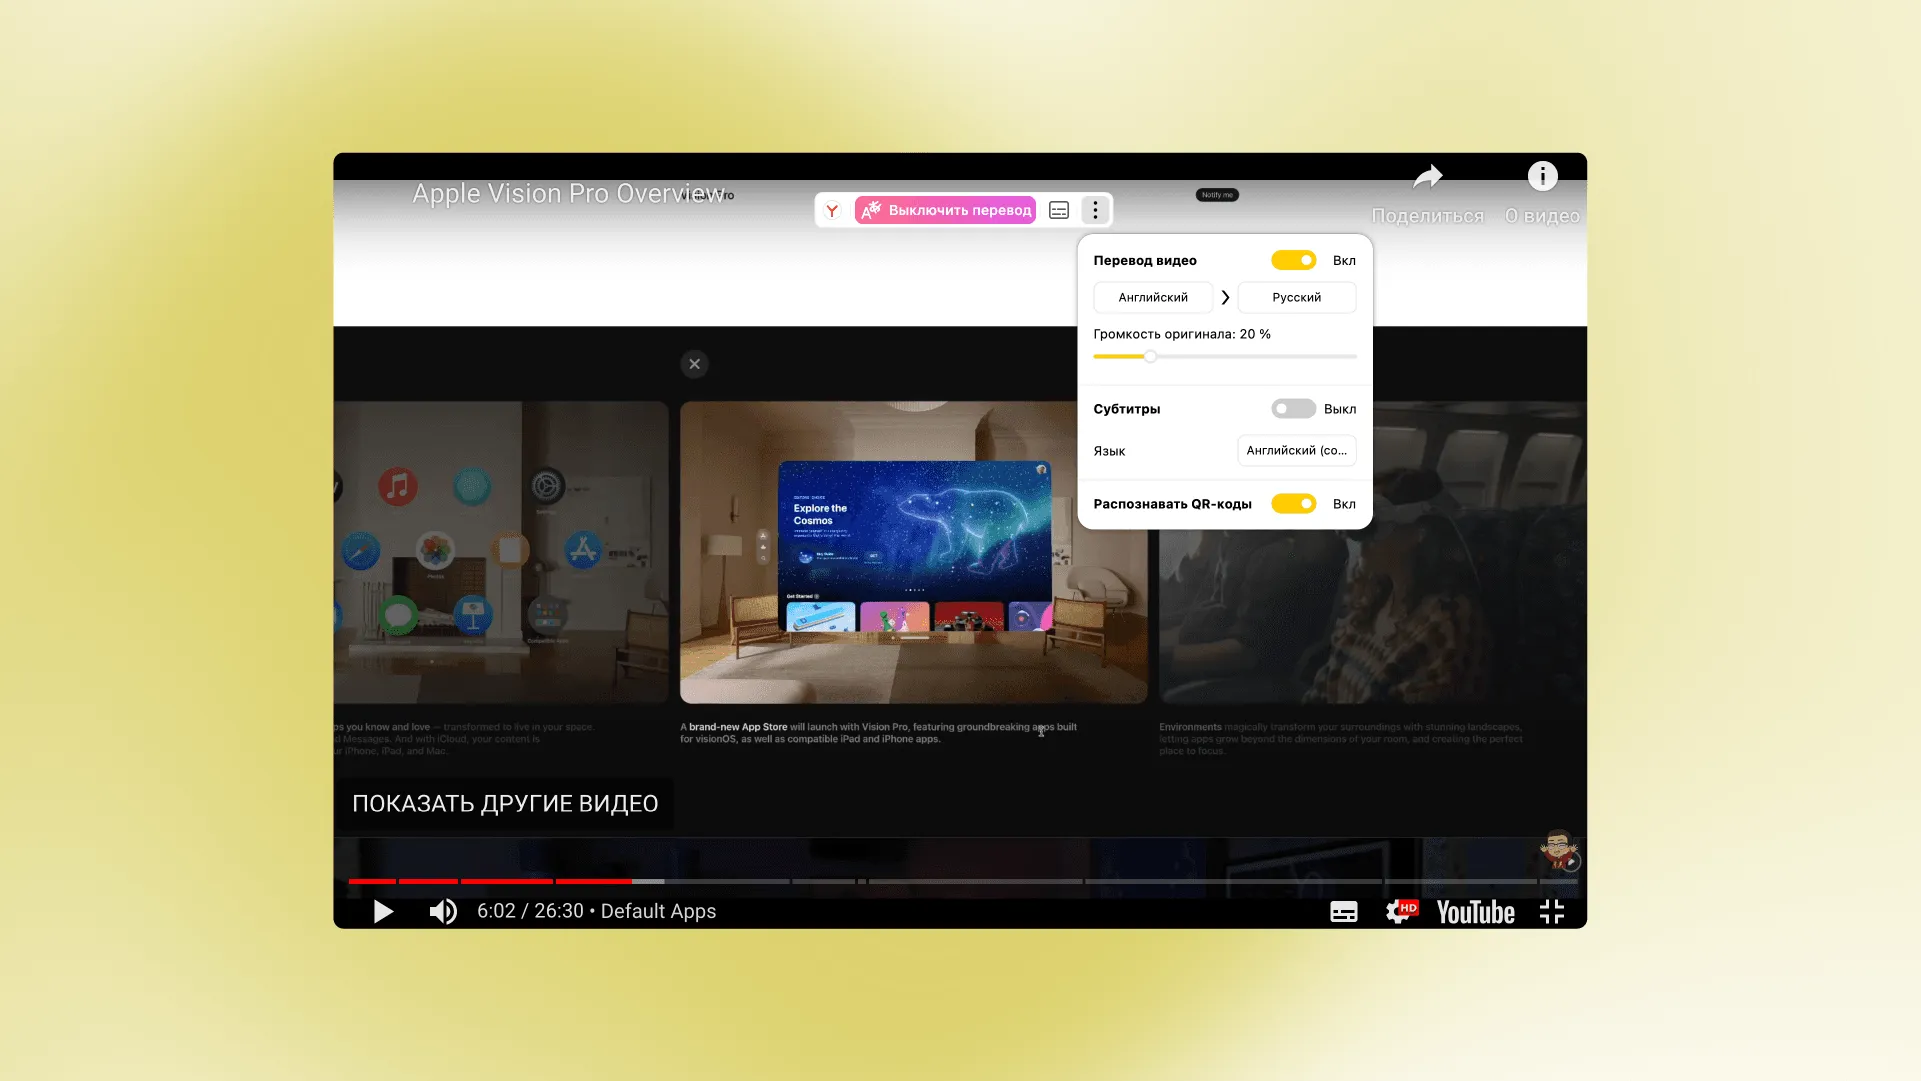Viewport: 1921px width, 1081px height.
Task: Disable the Перевод видео toggle
Action: coord(1293,260)
